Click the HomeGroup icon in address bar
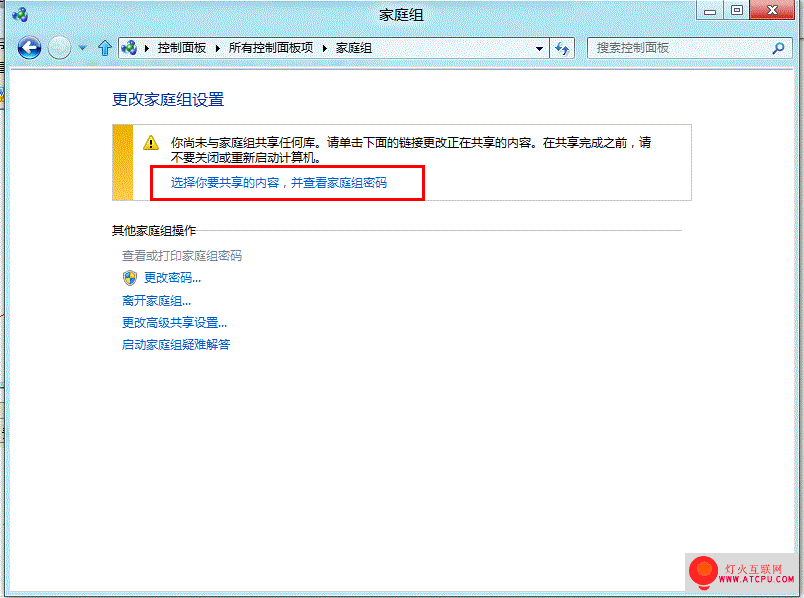 [129, 48]
